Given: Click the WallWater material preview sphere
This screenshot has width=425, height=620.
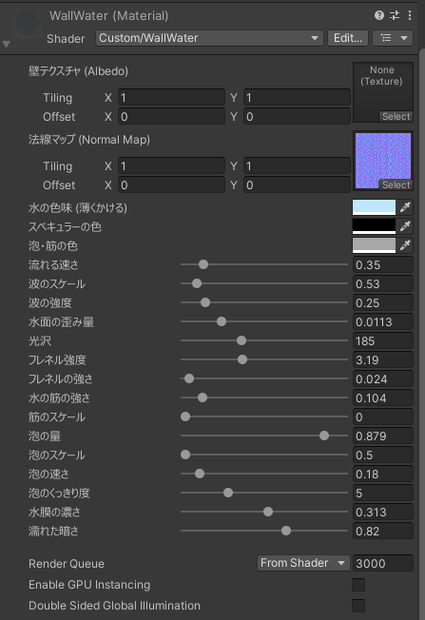Looking at the screenshot, I should click(26, 24).
